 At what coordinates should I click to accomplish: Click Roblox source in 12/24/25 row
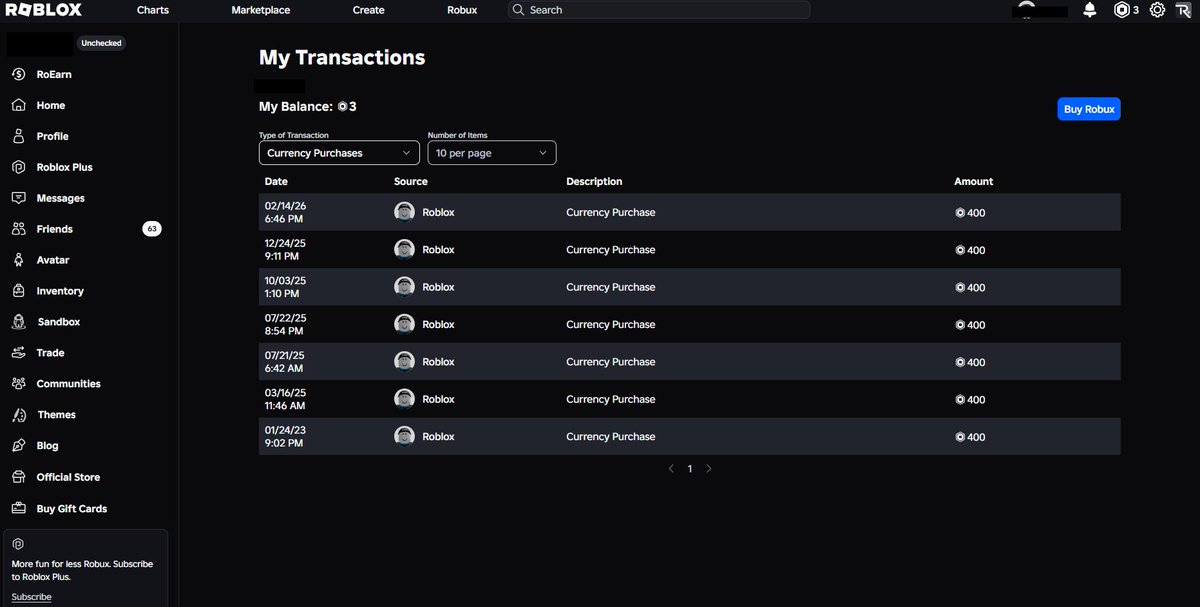point(438,250)
